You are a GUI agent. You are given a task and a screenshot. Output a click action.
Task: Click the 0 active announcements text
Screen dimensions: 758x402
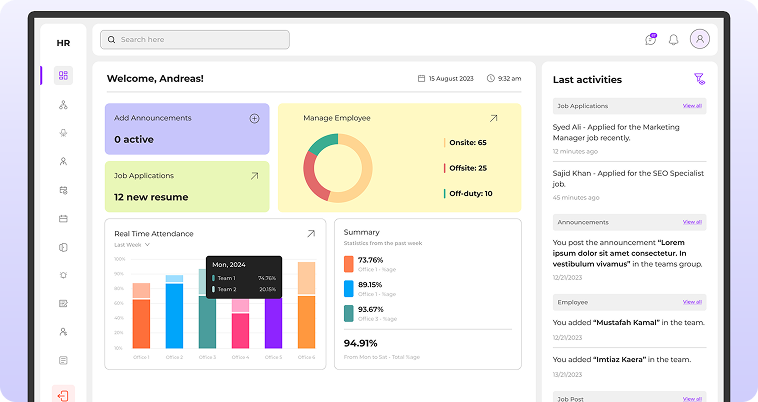pyautogui.click(x=134, y=140)
